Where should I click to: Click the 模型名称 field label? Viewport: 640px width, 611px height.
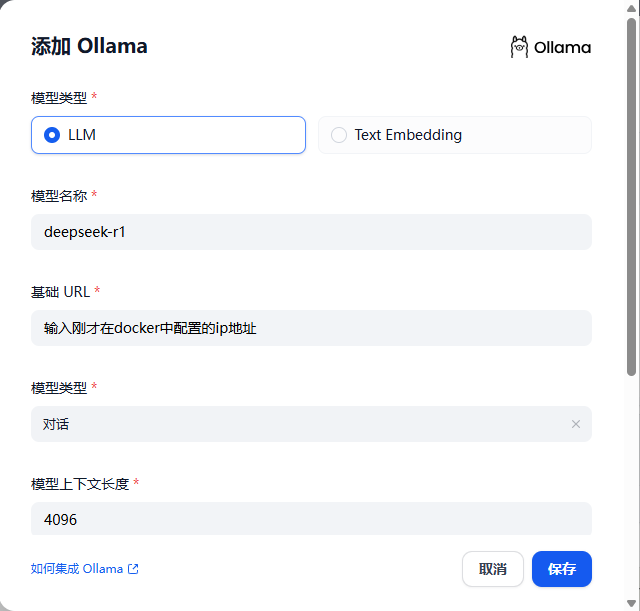[59, 195]
